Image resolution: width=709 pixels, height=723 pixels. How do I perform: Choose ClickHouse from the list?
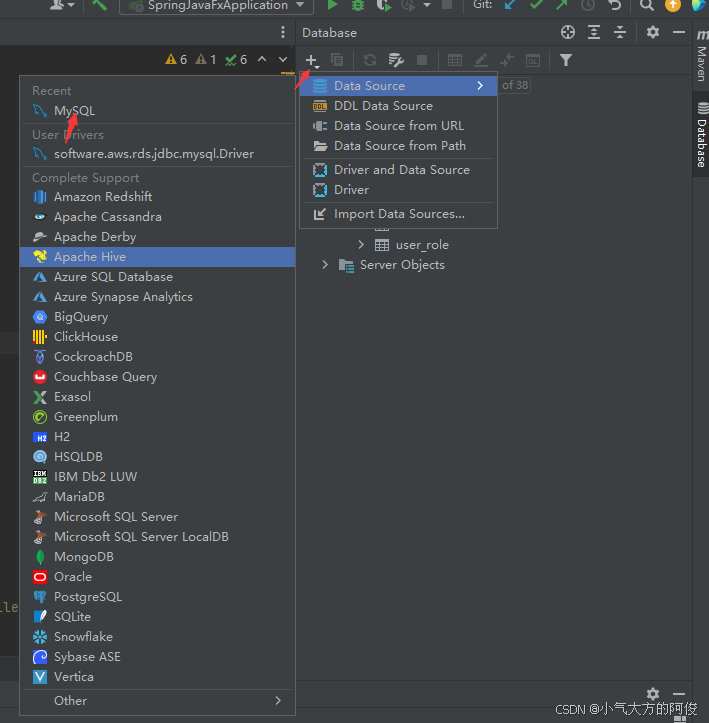pos(157,337)
